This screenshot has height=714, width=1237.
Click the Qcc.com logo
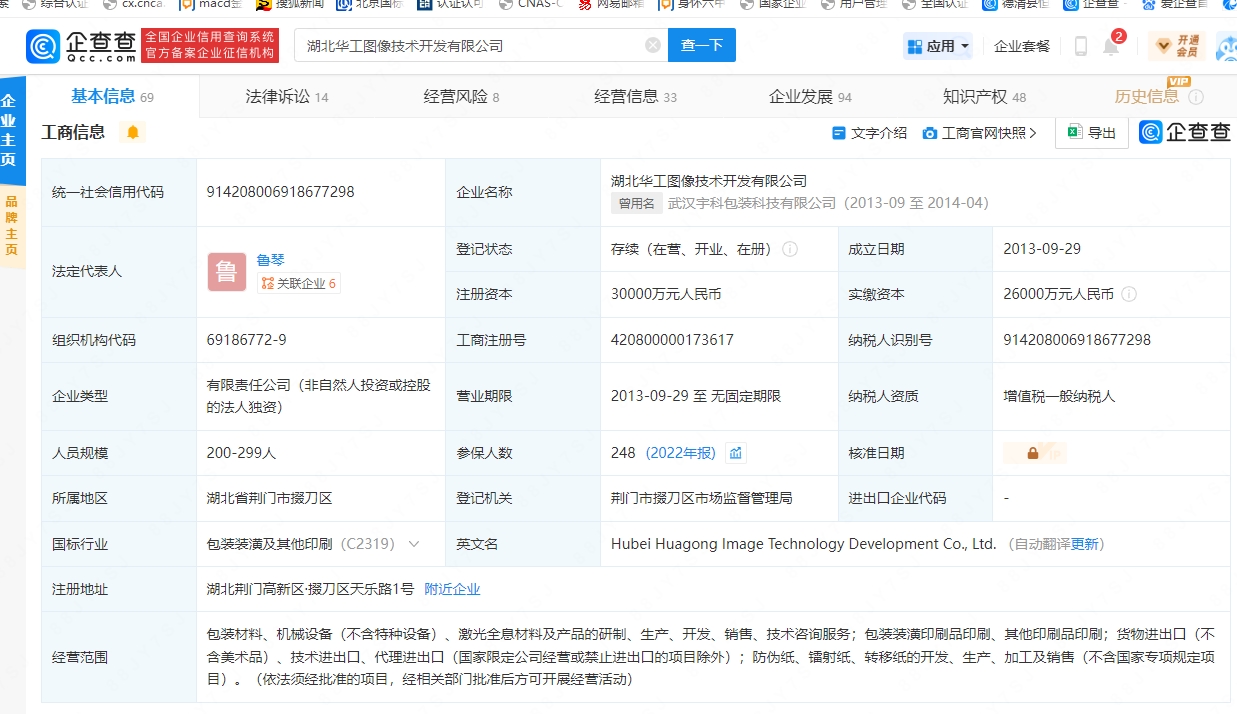[83, 45]
